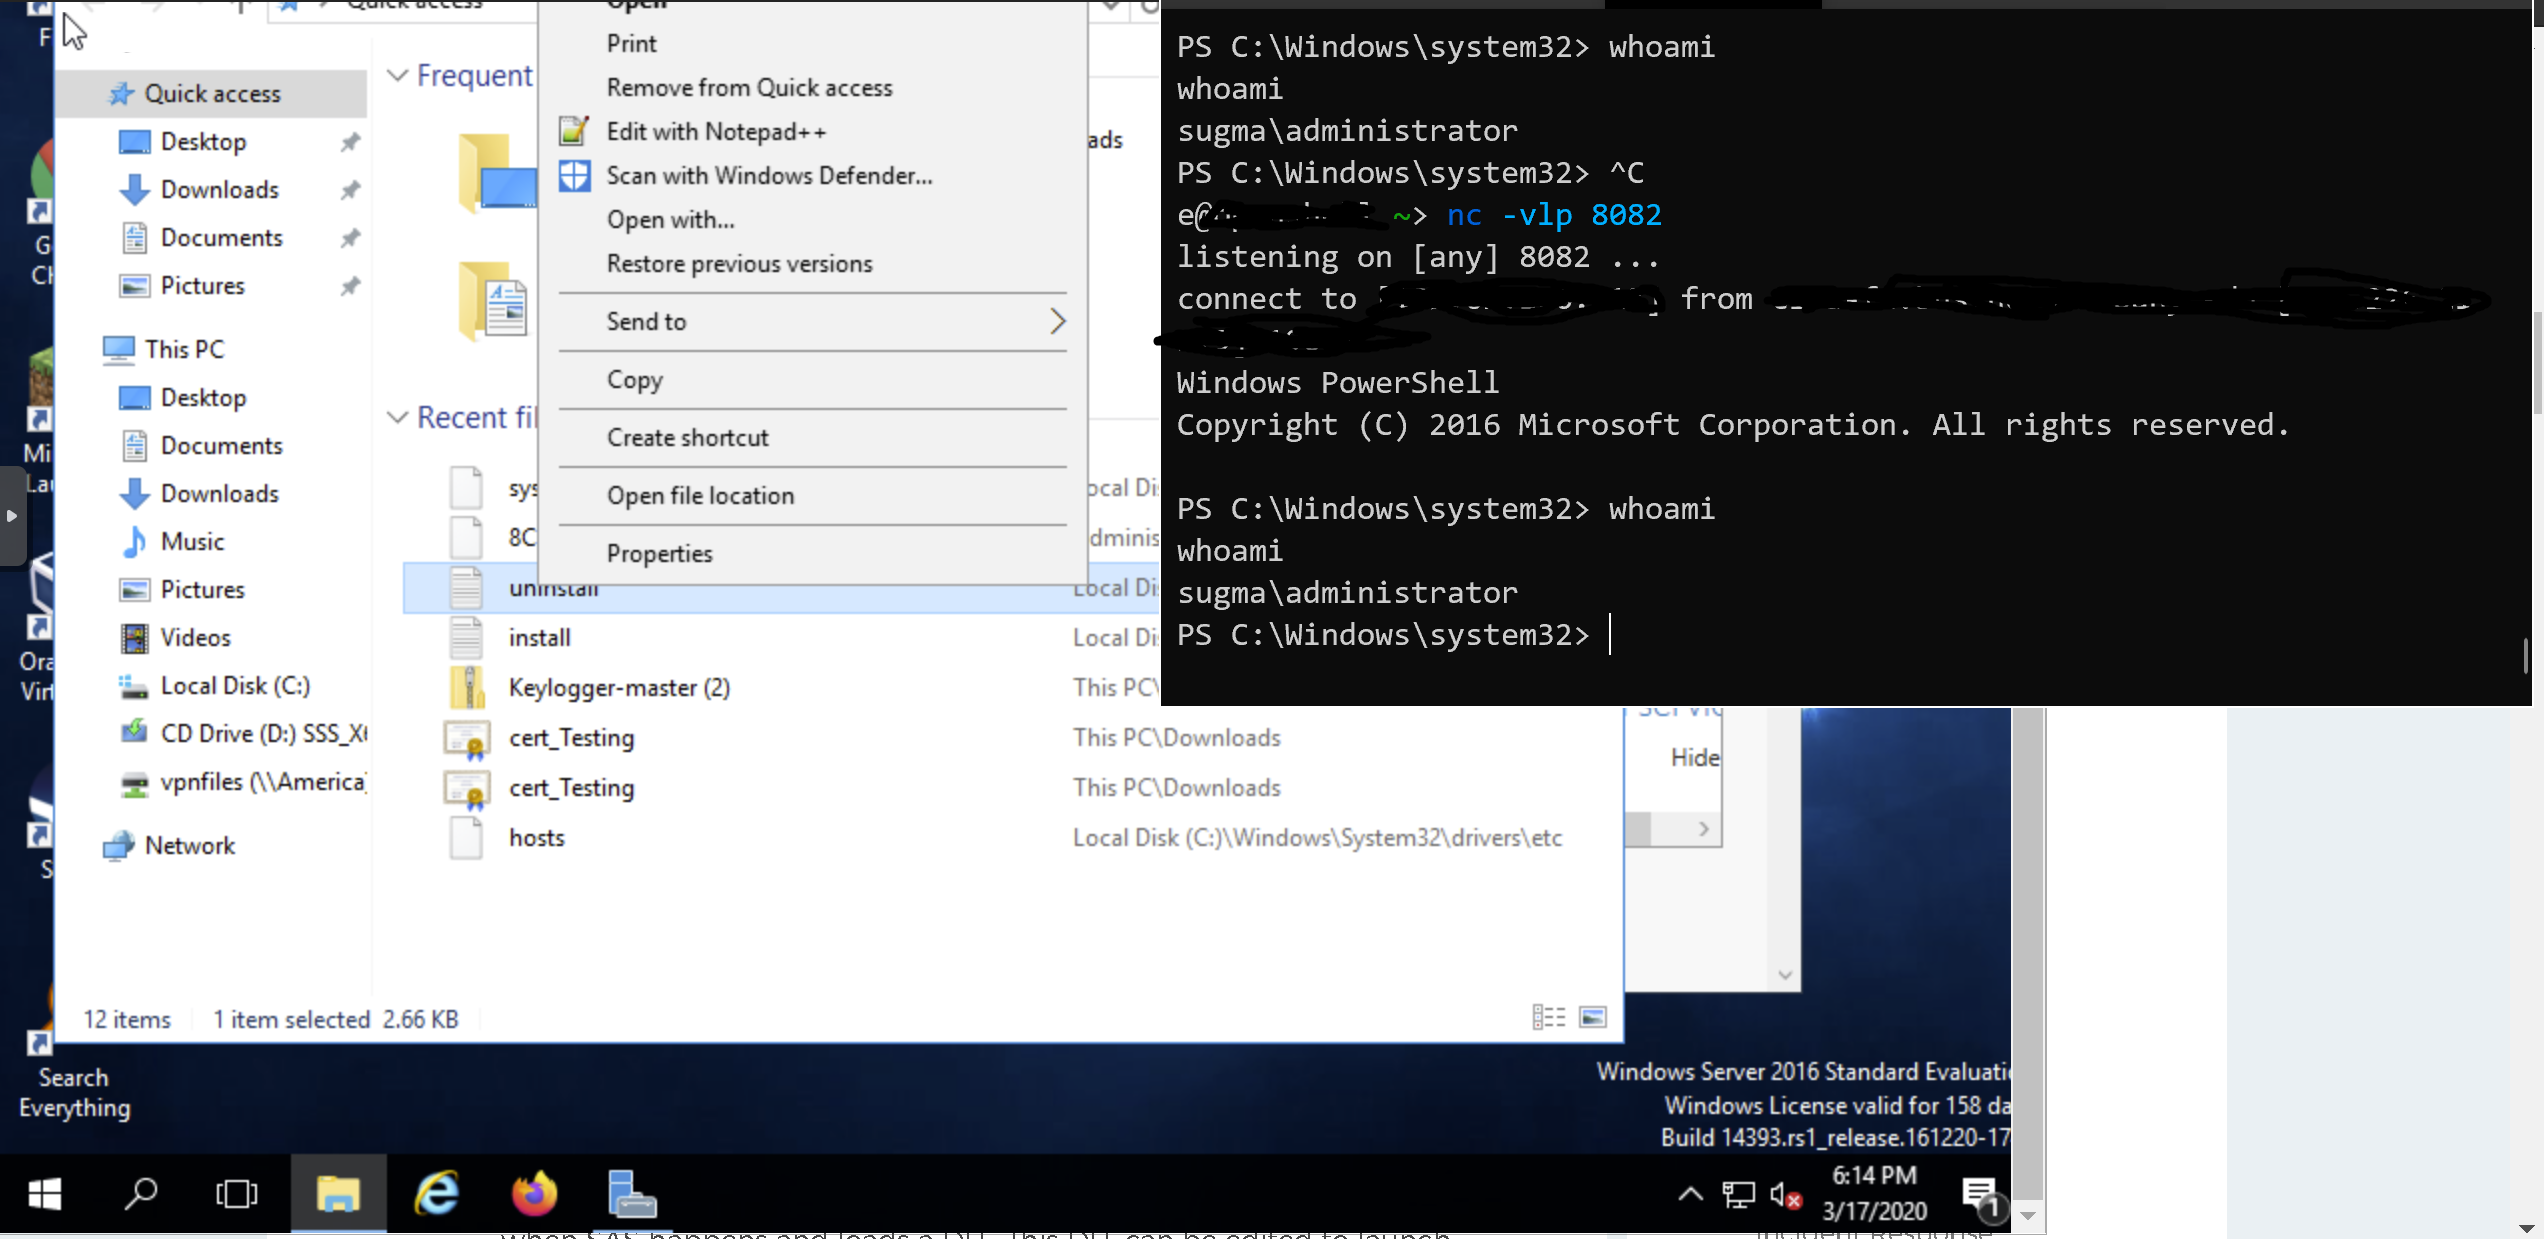
Task: Toggle the Large icons view layout
Action: coord(1593,1017)
